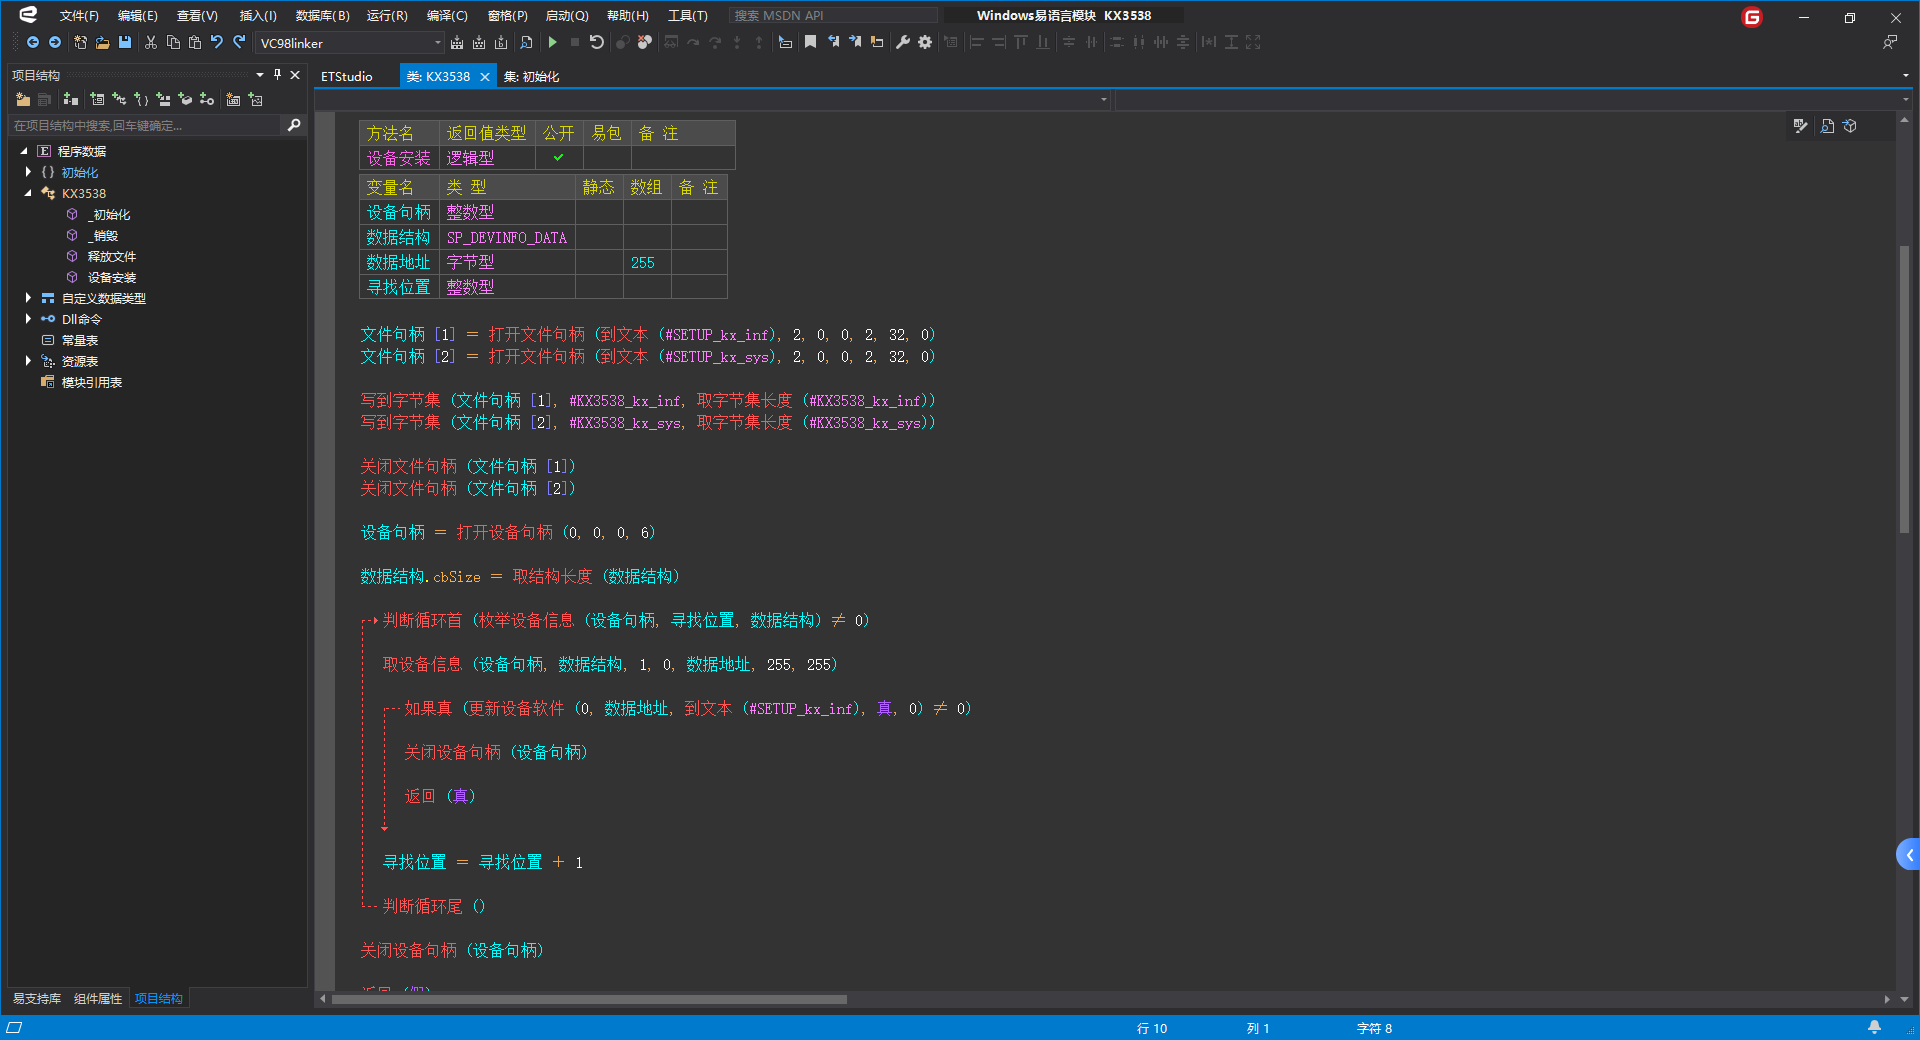Click the first folder icon in project panel toolbar
Viewport: 1920px width, 1040px height.
23,99
